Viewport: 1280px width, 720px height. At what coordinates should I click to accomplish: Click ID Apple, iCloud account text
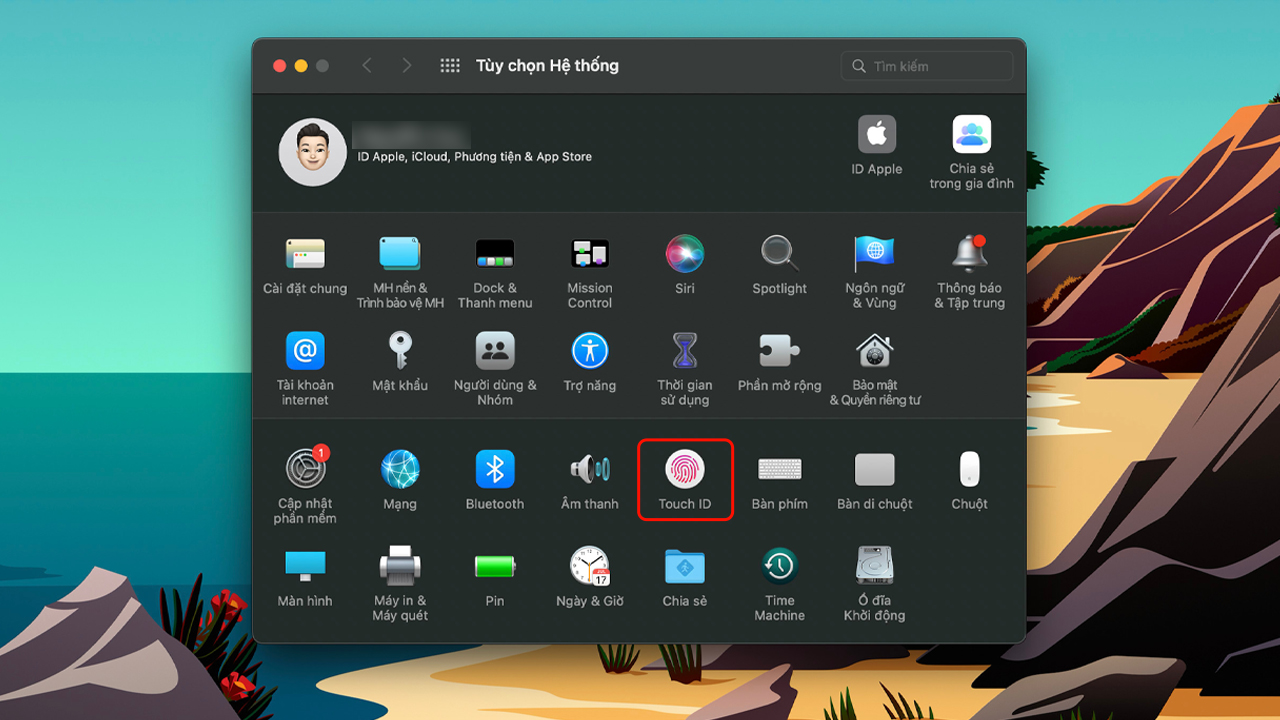click(475, 157)
